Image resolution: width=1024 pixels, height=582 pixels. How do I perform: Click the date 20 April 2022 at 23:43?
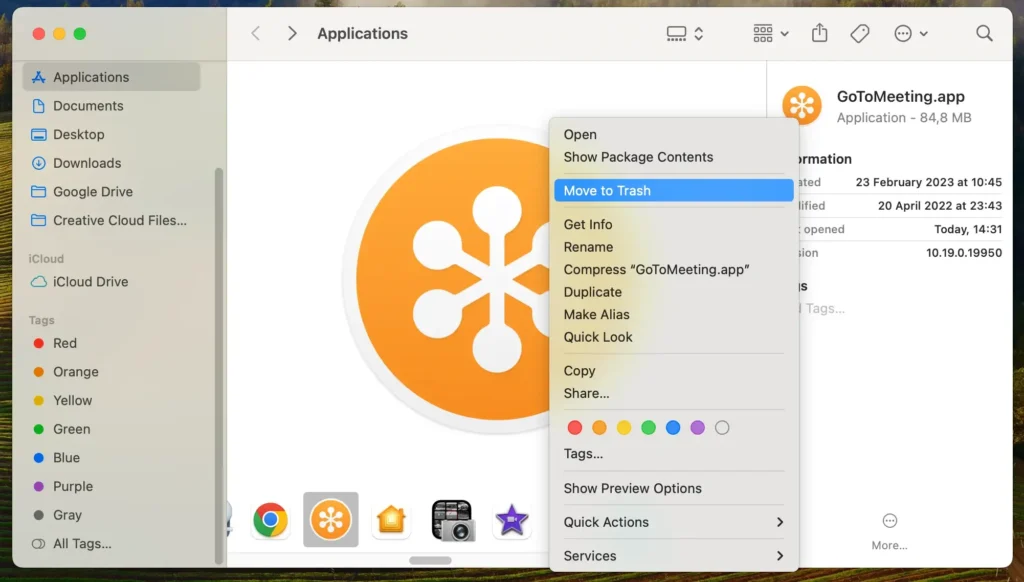click(x=940, y=206)
